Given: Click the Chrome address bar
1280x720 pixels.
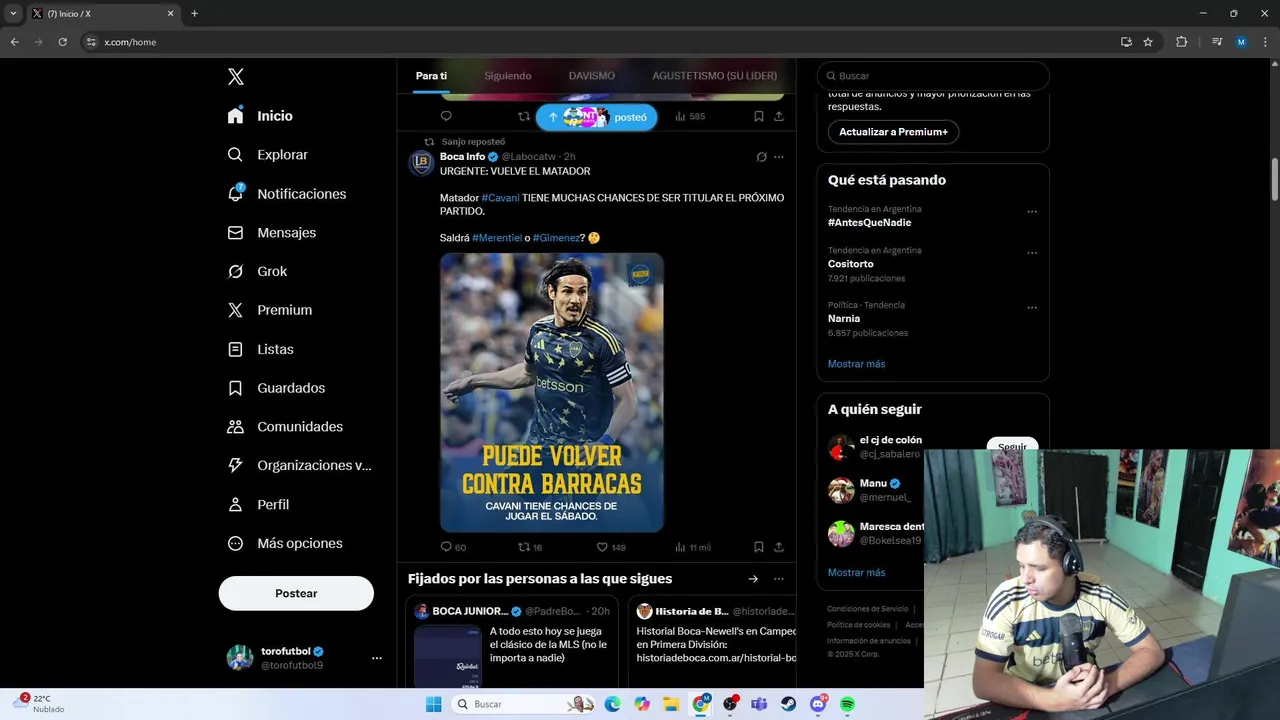Looking at the screenshot, I should tap(596, 42).
